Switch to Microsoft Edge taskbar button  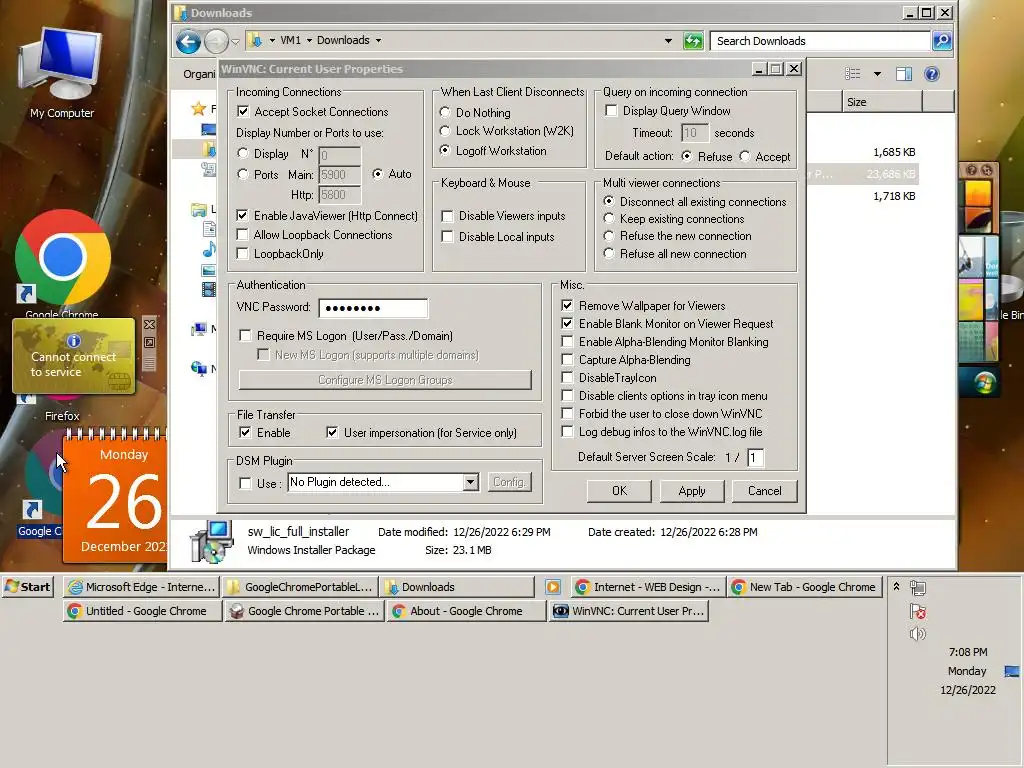(142, 587)
